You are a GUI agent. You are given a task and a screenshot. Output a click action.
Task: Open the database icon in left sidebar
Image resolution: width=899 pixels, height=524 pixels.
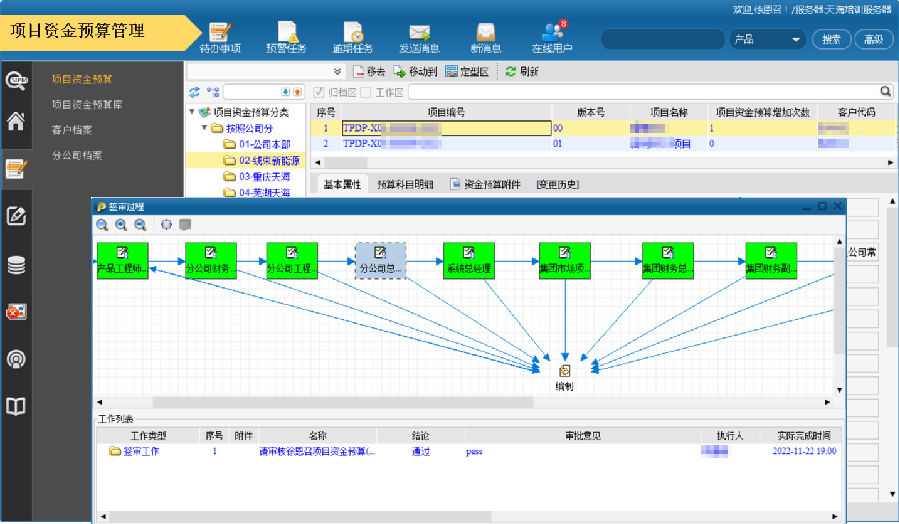pos(16,265)
